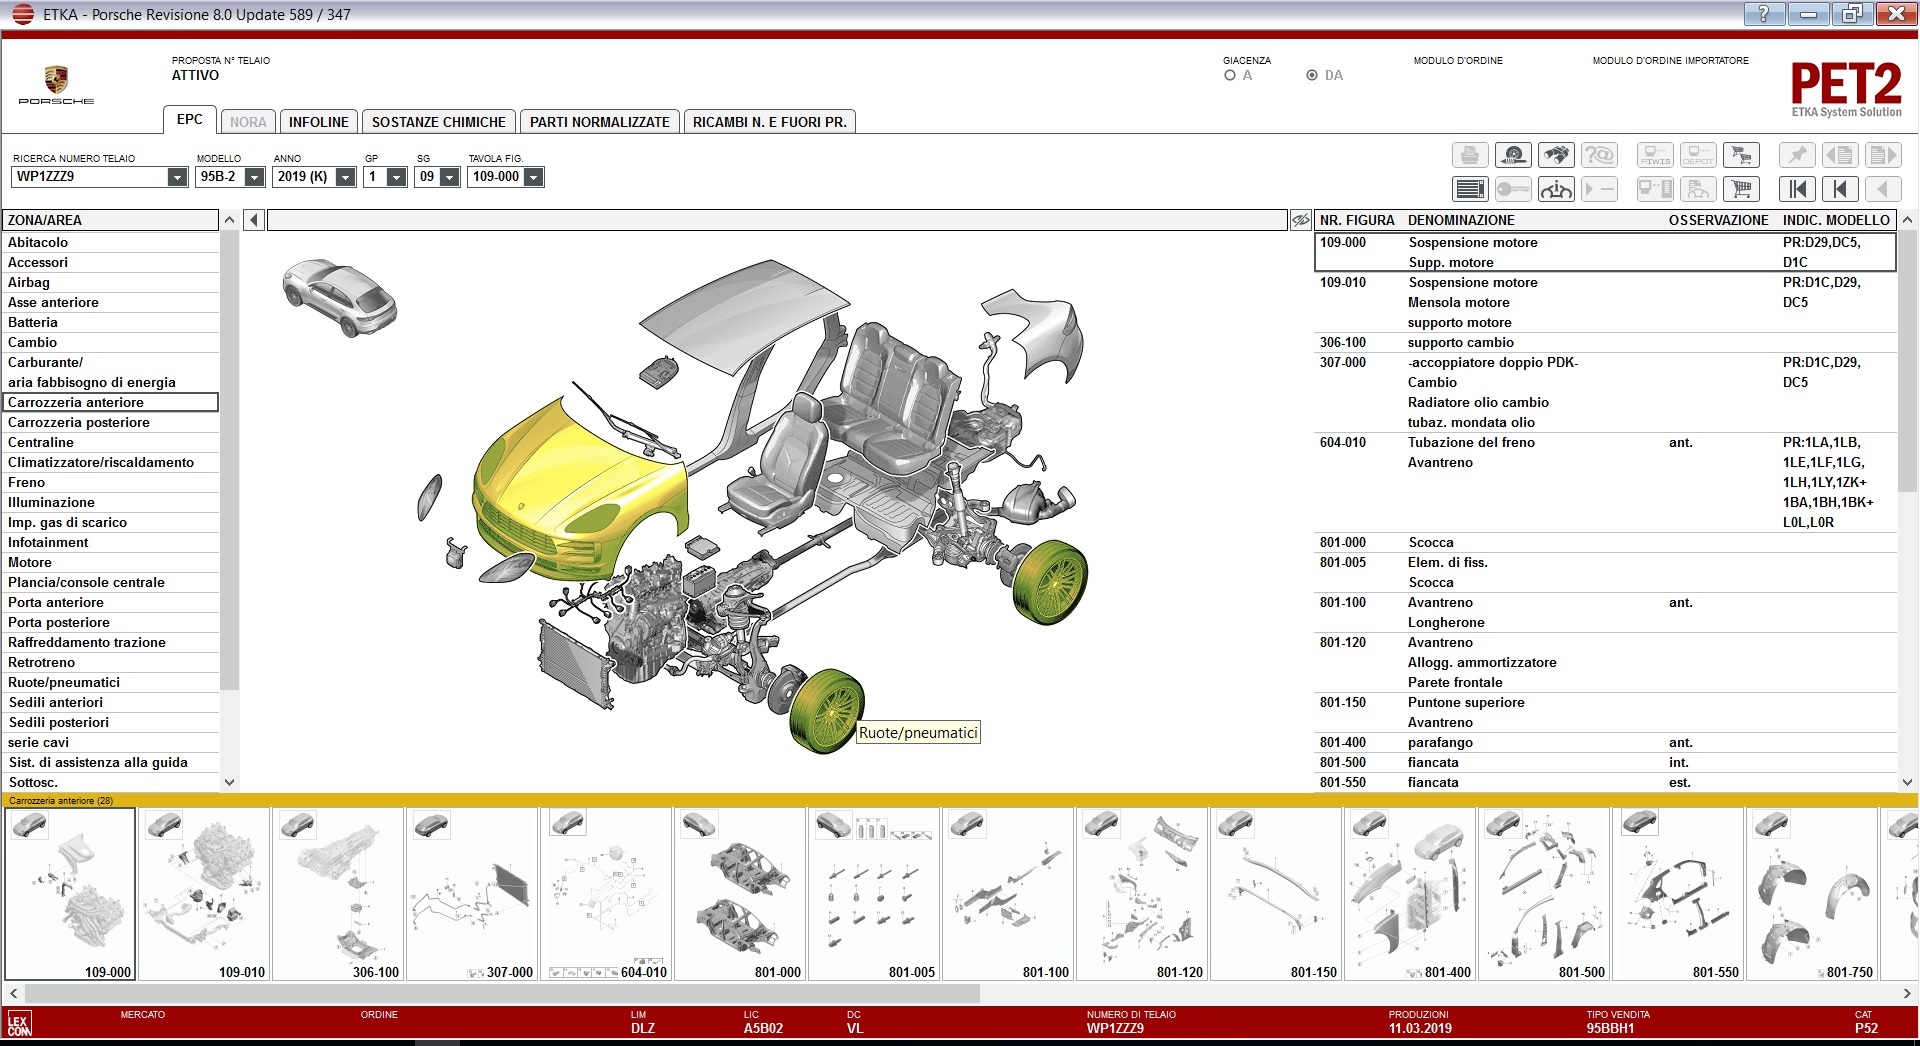Switch to the NORA tab
Viewport: 1920px width, 1046px height.
click(x=248, y=122)
